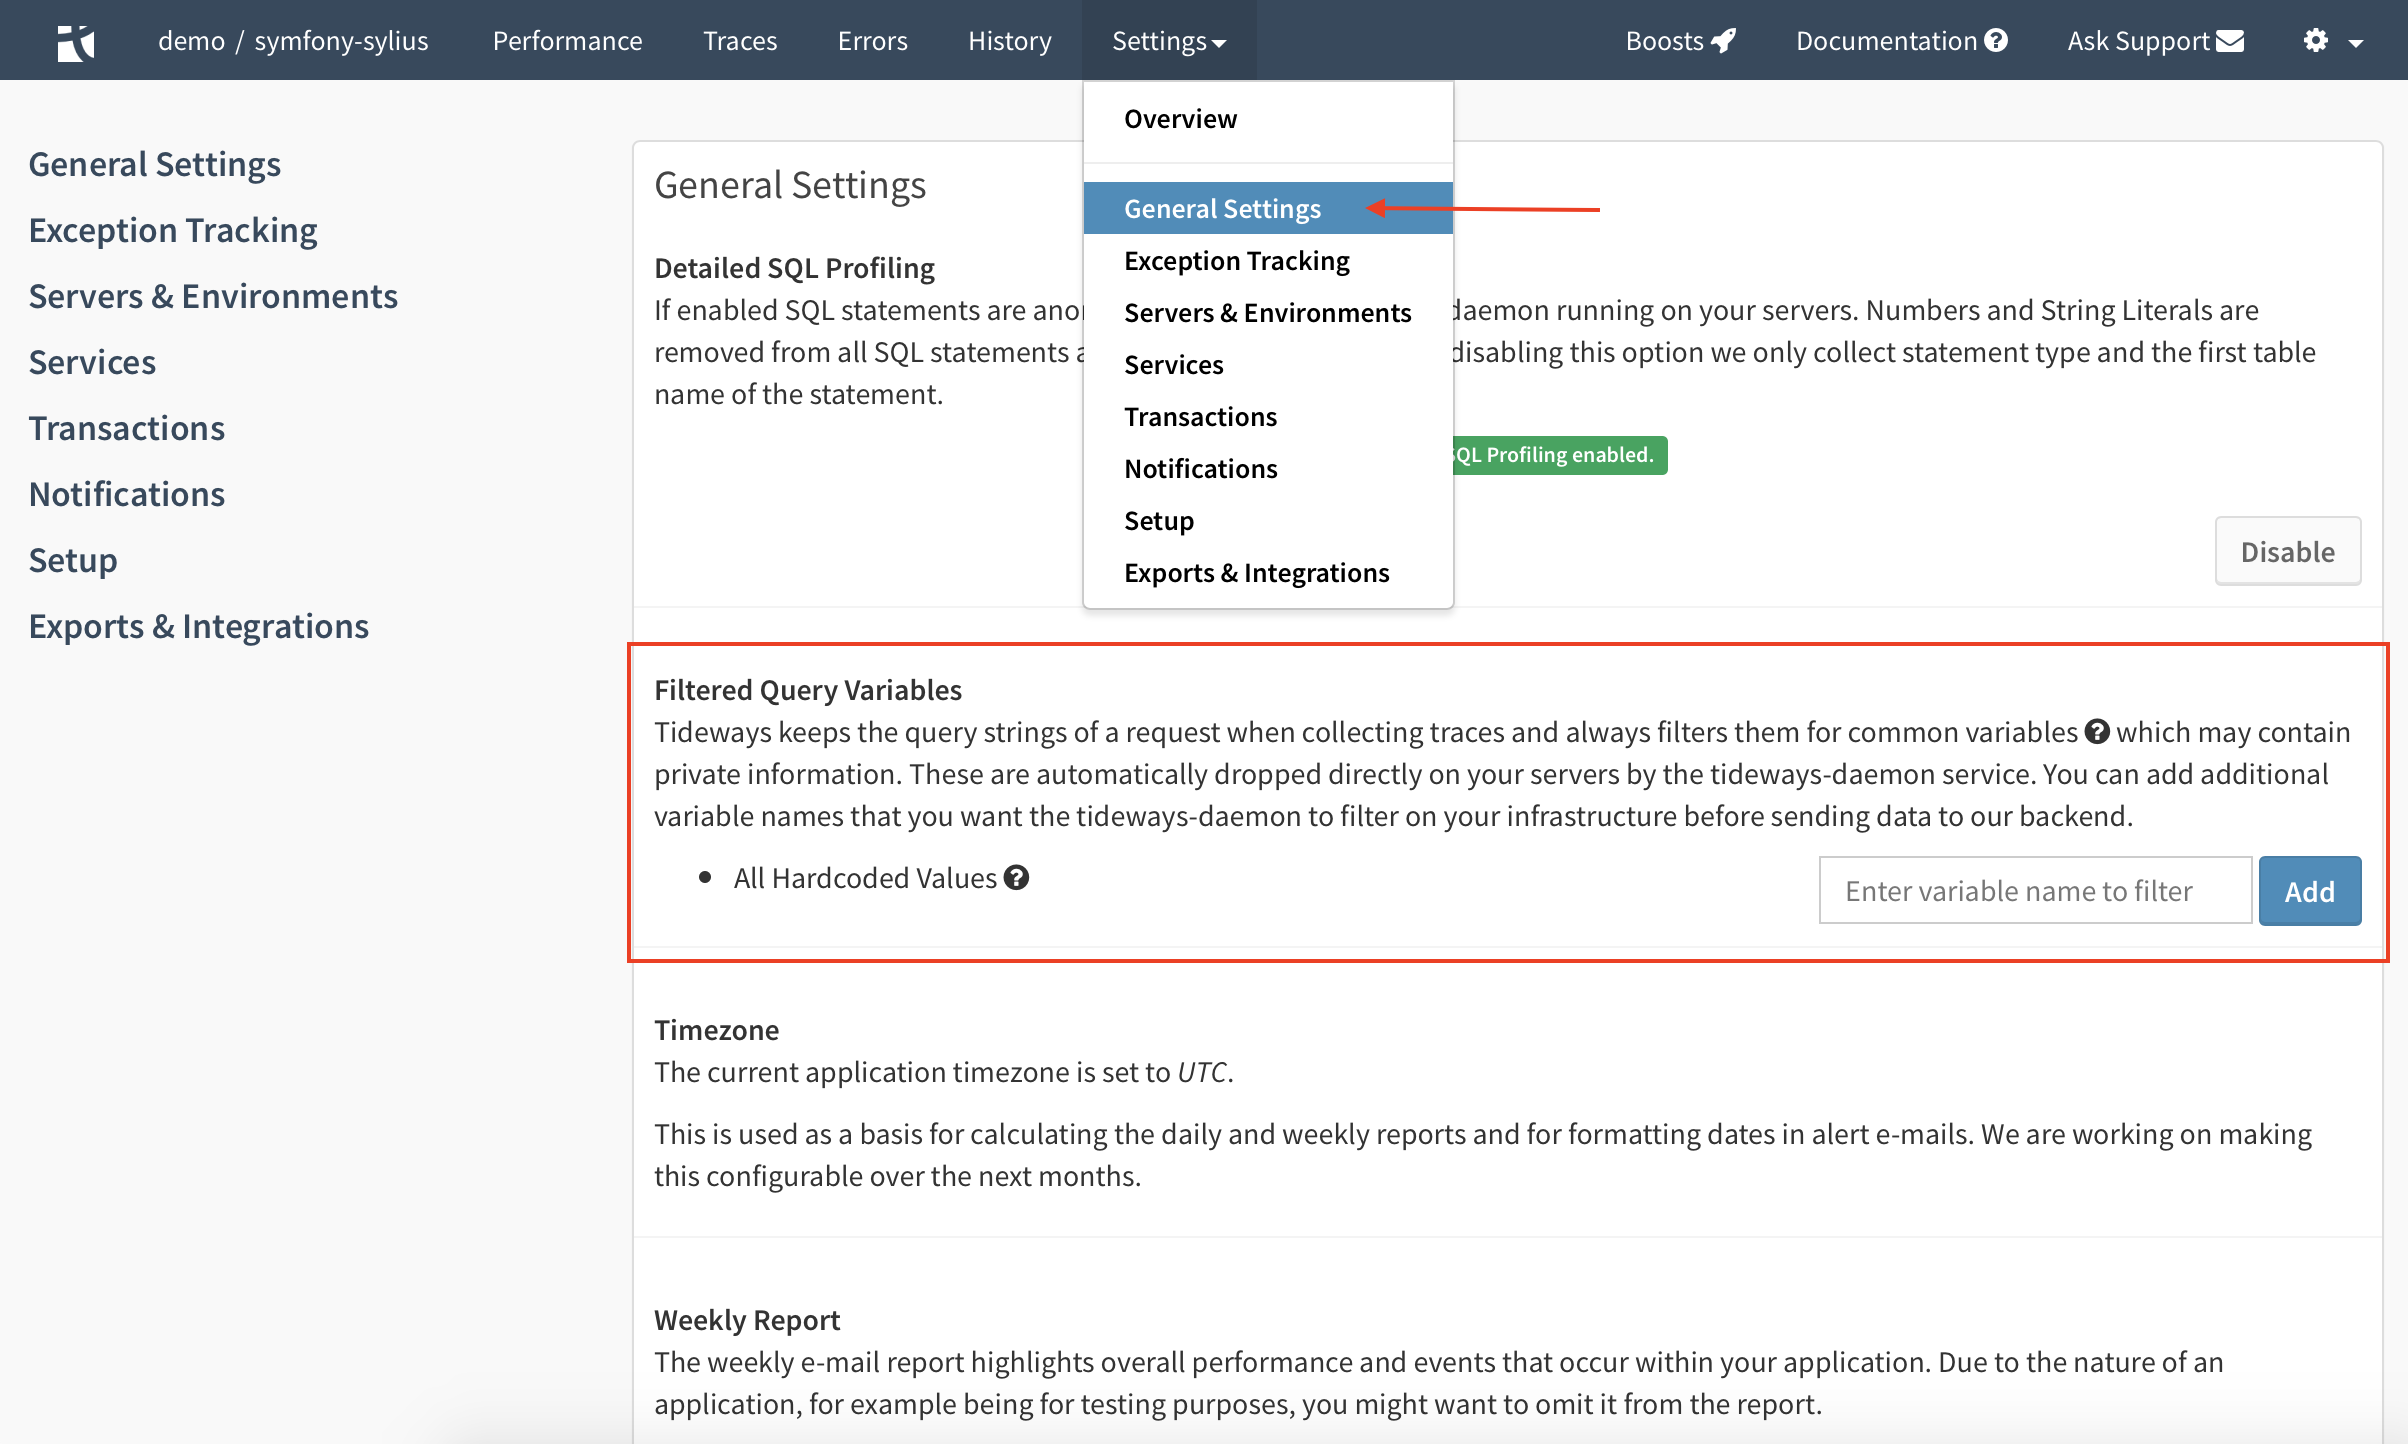The height and width of the screenshot is (1444, 2408).
Task: Open Setup in left sidebar
Action: 73,560
